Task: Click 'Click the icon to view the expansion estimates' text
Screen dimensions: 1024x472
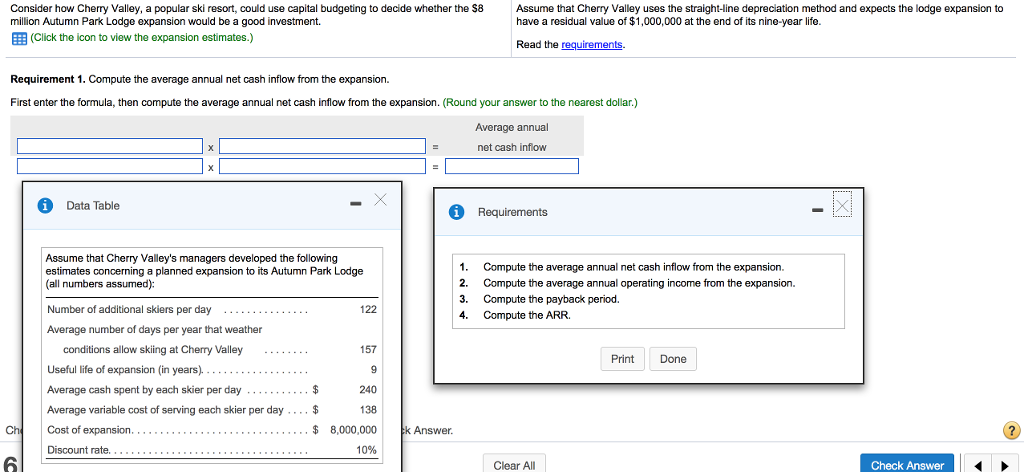Action: pos(142,38)
